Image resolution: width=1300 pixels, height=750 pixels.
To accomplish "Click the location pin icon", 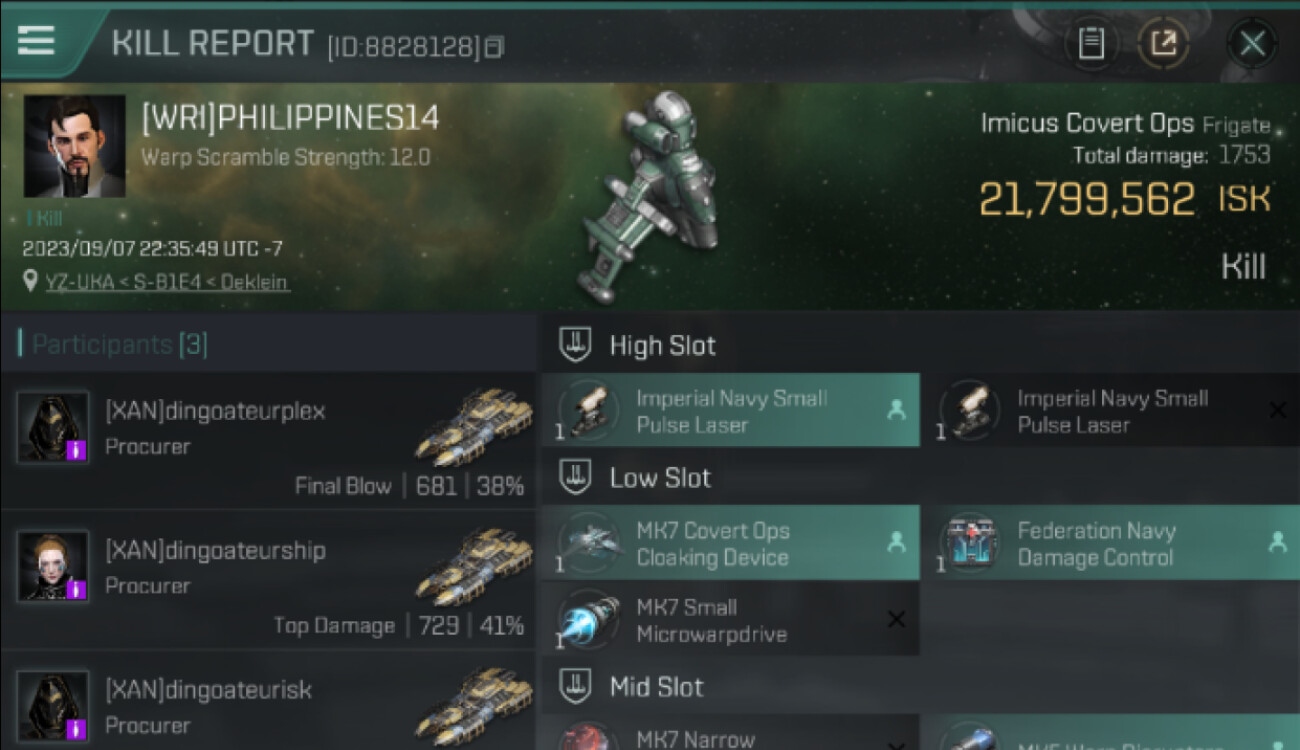I will click(31, 282).
